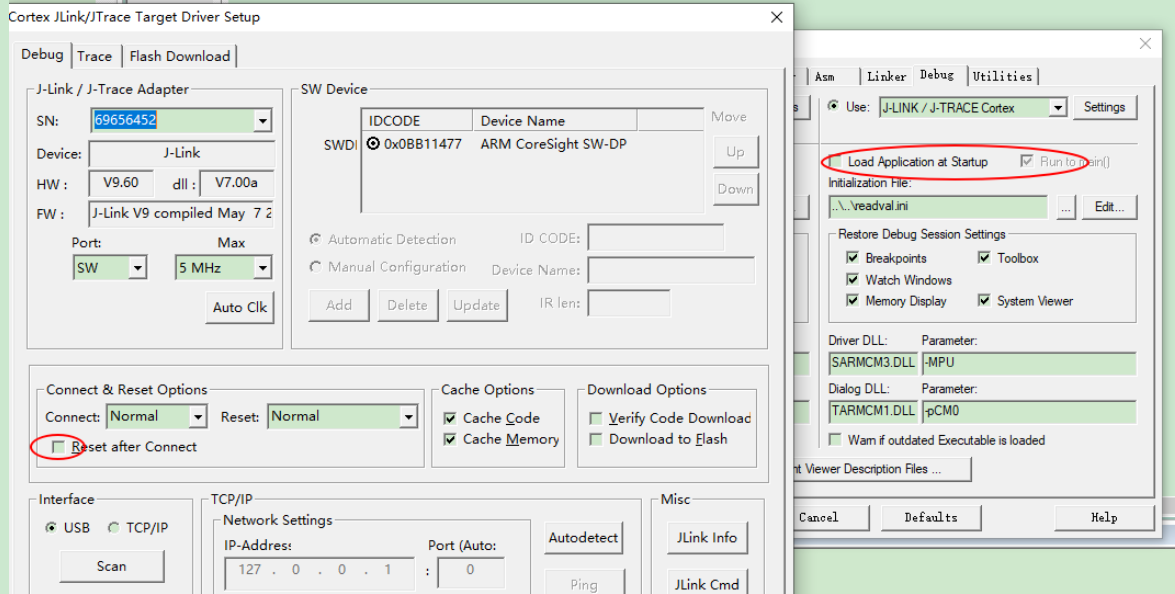This screenshot has height=594, width=1175.
Task: Expand the SN serial number dropdown
Action: (262, 121)
